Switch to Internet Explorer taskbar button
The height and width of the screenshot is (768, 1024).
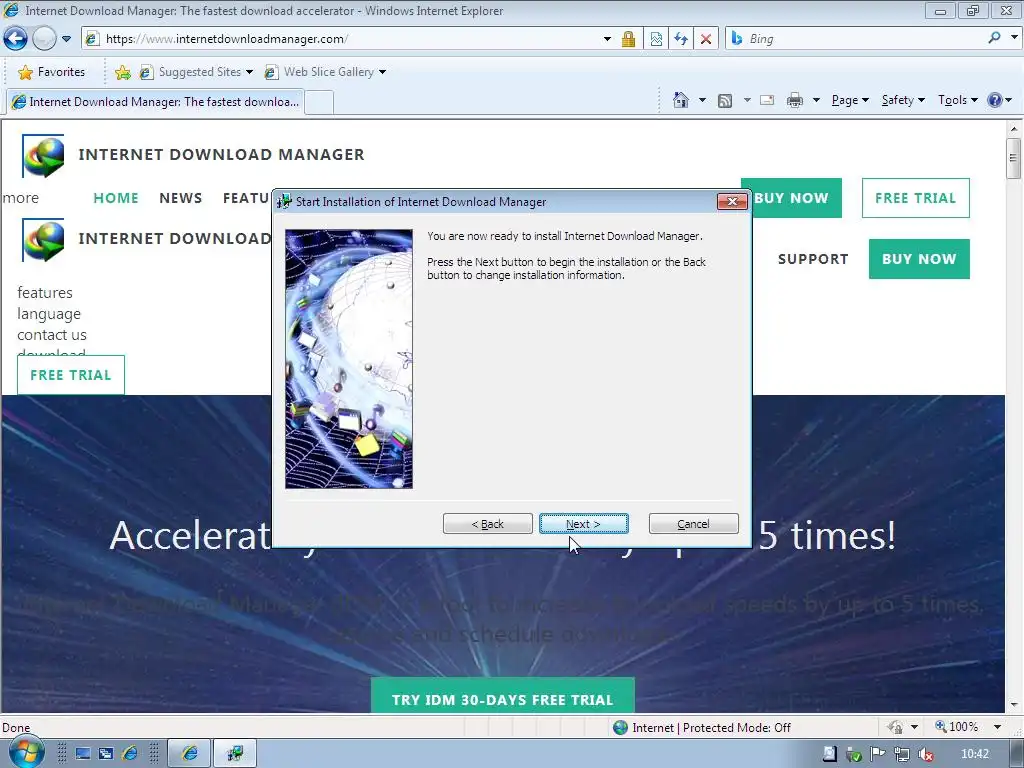(x=189, y=754)
